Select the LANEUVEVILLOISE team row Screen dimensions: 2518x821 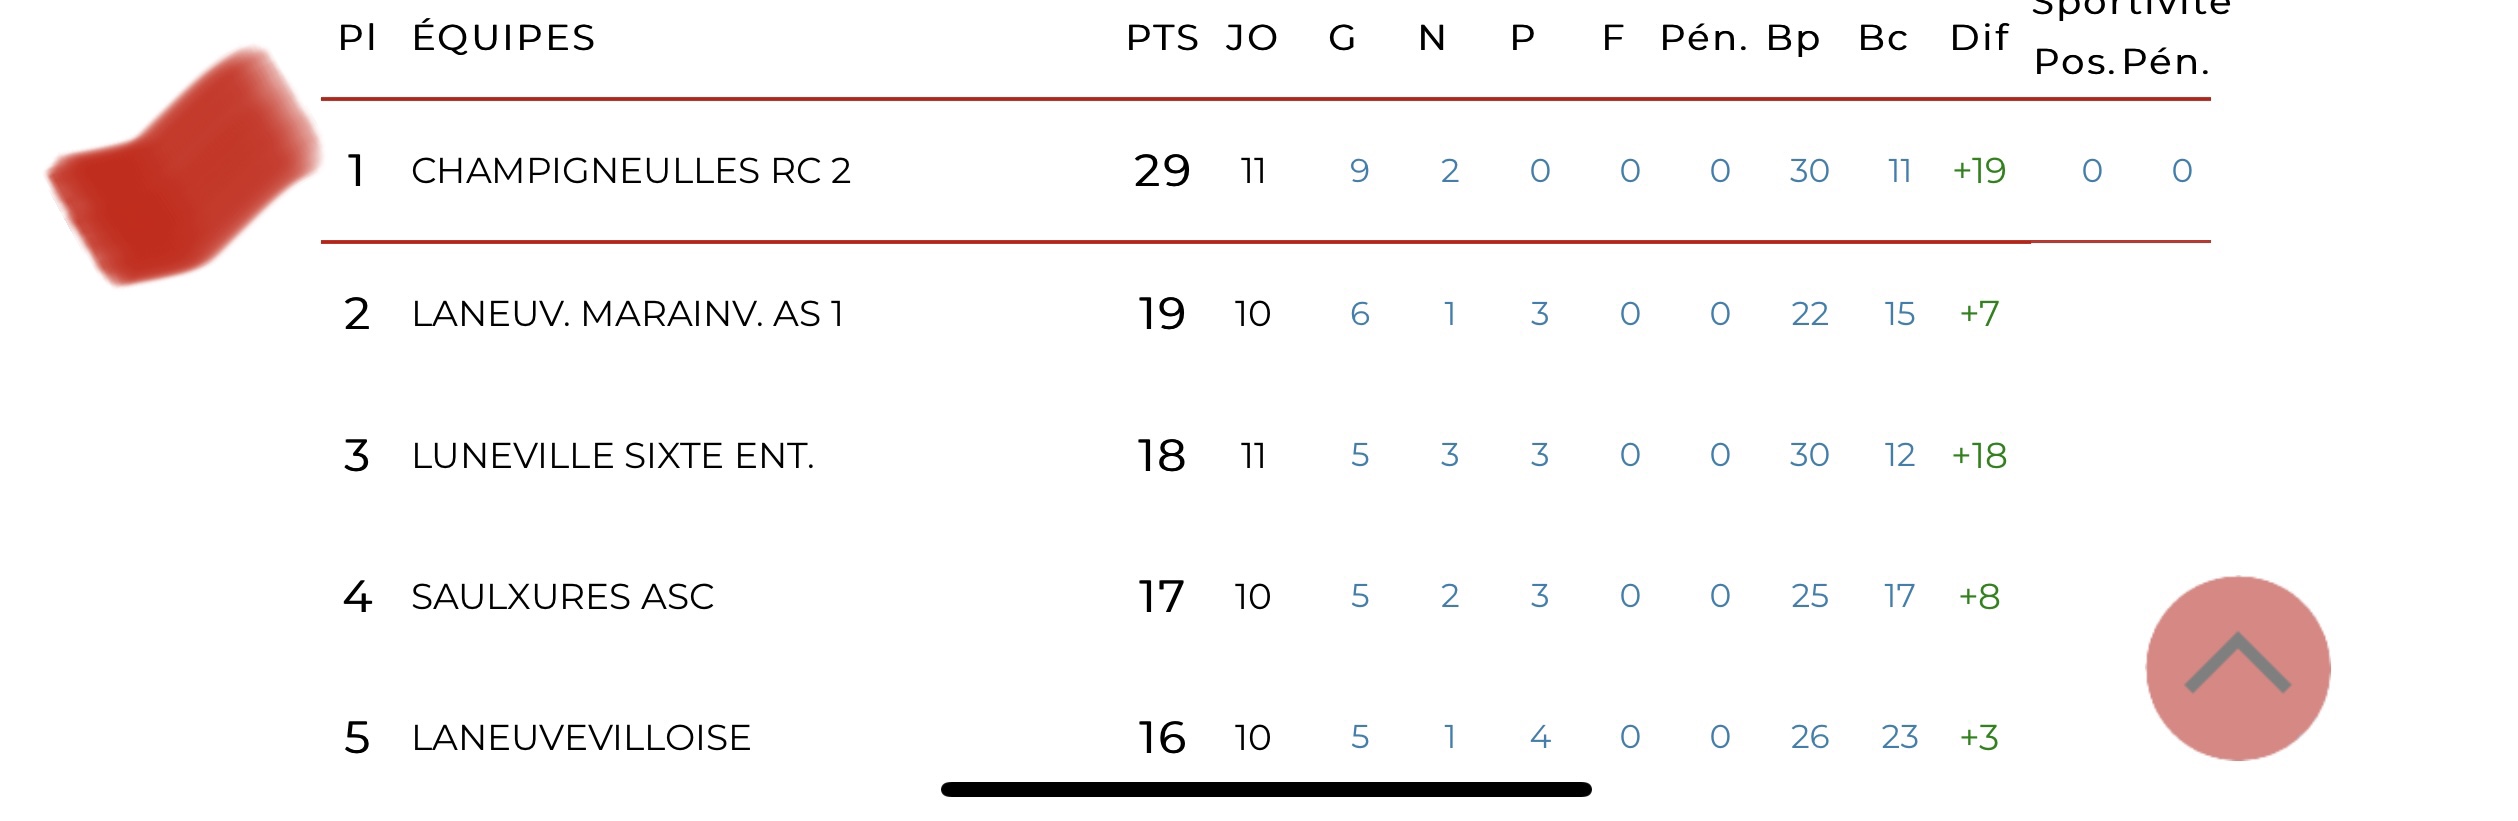580,738
